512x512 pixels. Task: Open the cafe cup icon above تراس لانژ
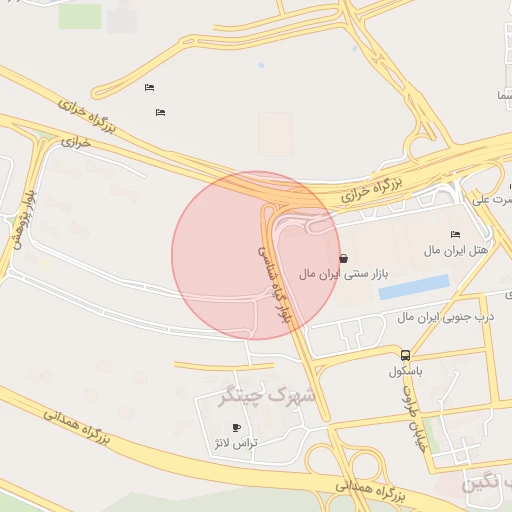[236, 427]
